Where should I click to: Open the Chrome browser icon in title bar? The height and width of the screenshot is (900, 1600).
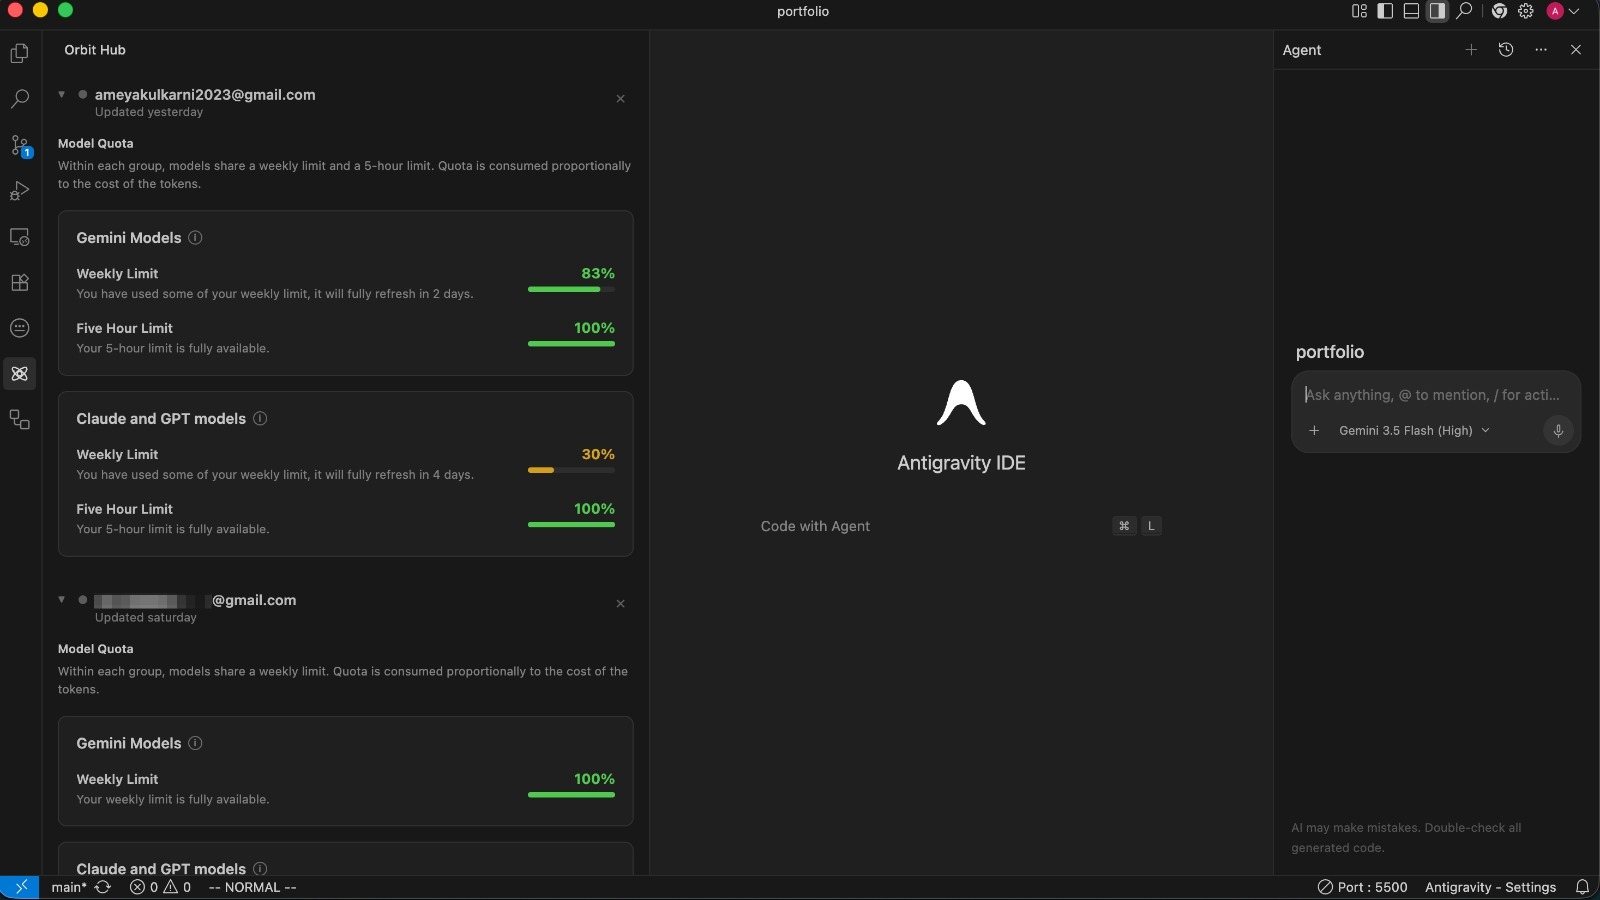pyautogui.click(x=1499, y=11)
